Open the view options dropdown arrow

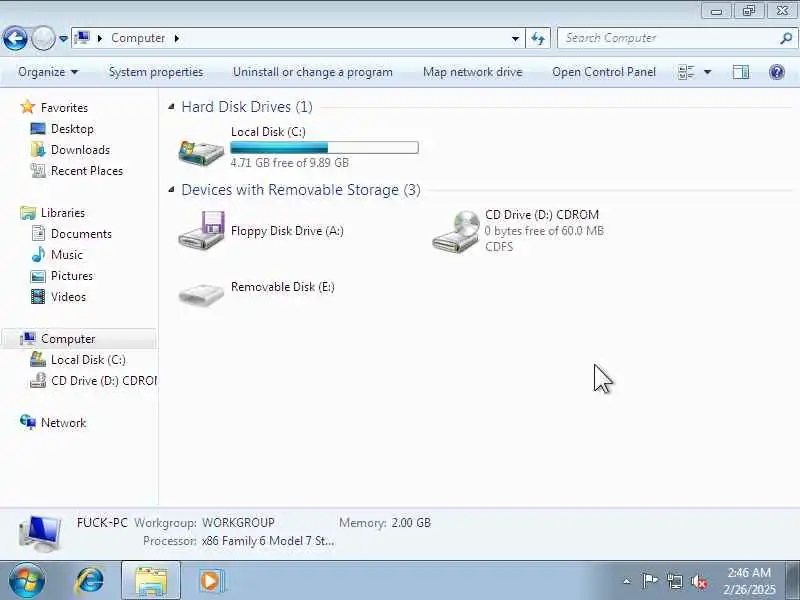click(x=708, y=72)
